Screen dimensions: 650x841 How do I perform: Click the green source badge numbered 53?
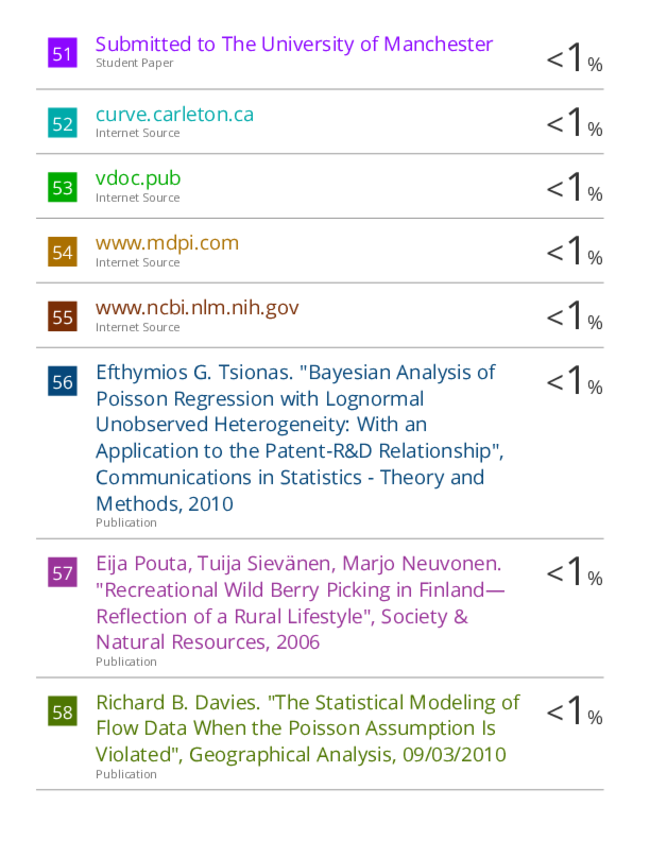pos(62,187)
